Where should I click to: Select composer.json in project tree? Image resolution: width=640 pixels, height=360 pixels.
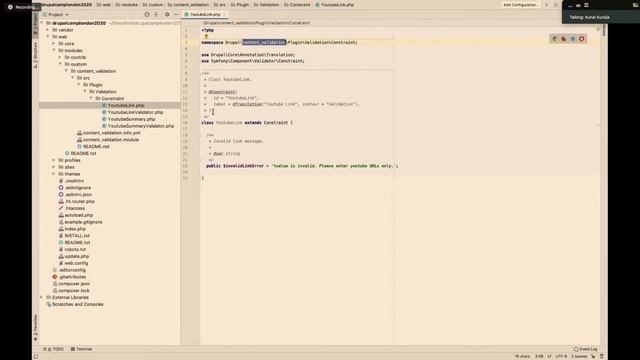click(74, 284)
